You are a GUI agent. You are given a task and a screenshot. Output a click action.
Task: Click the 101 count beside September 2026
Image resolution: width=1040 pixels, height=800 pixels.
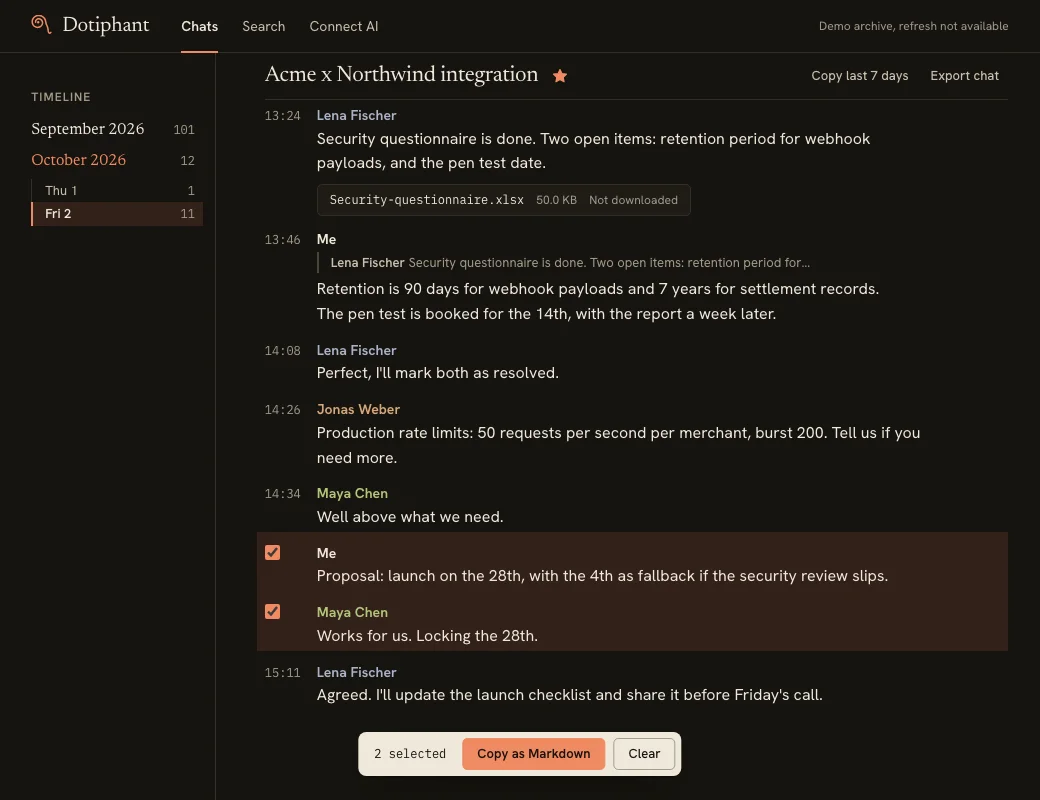[184, 129]
